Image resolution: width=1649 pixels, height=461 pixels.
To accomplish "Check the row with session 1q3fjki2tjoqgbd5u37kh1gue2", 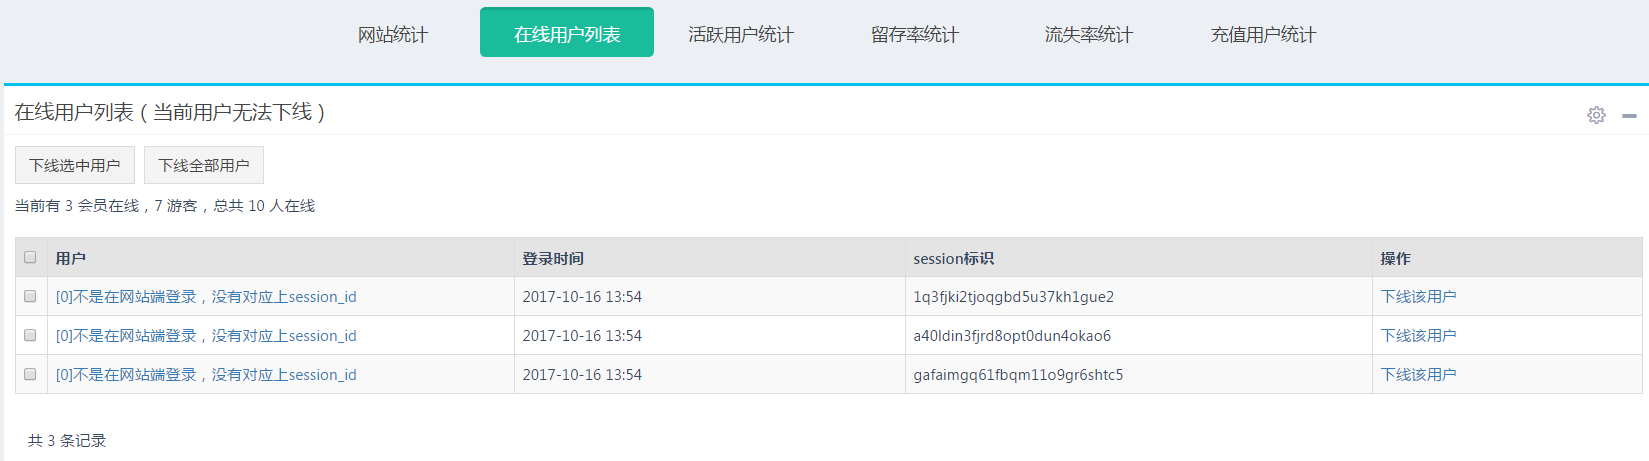I will click(30, 296).
